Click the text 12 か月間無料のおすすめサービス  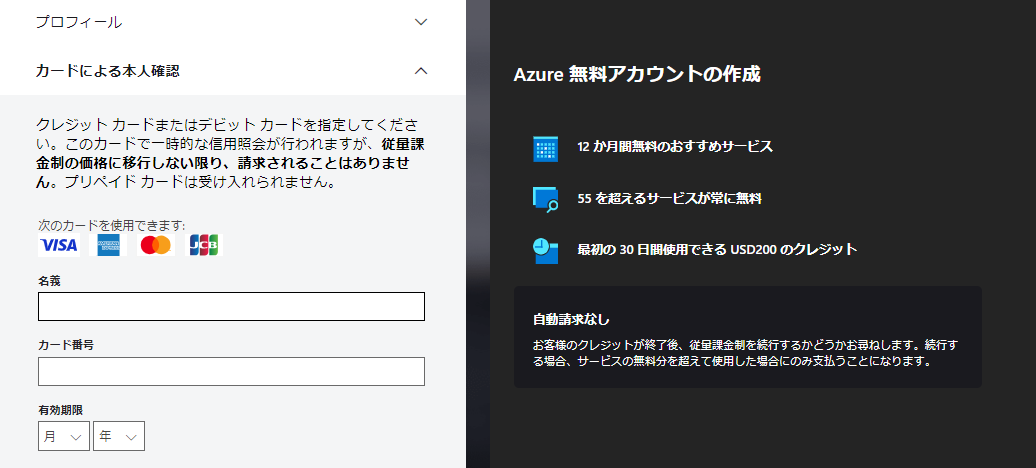tap(675, 147)
